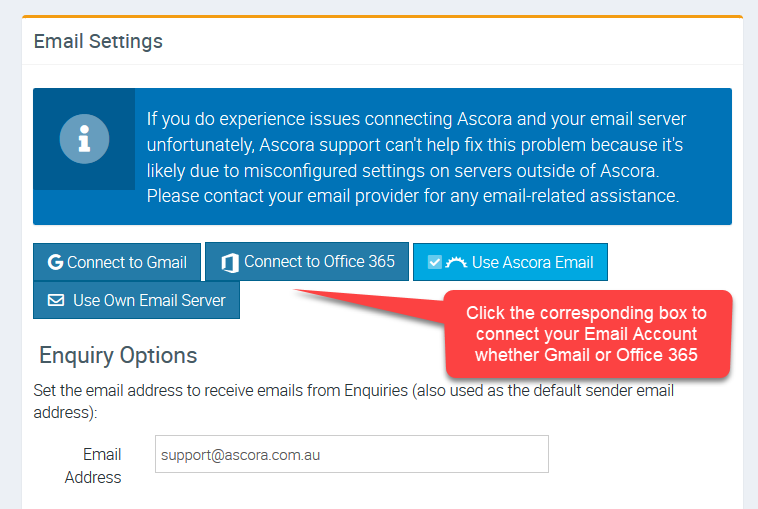Click the Google G icon on the Gmail button
This screenshot has width=758, height=509.
[x=56, y=263]
